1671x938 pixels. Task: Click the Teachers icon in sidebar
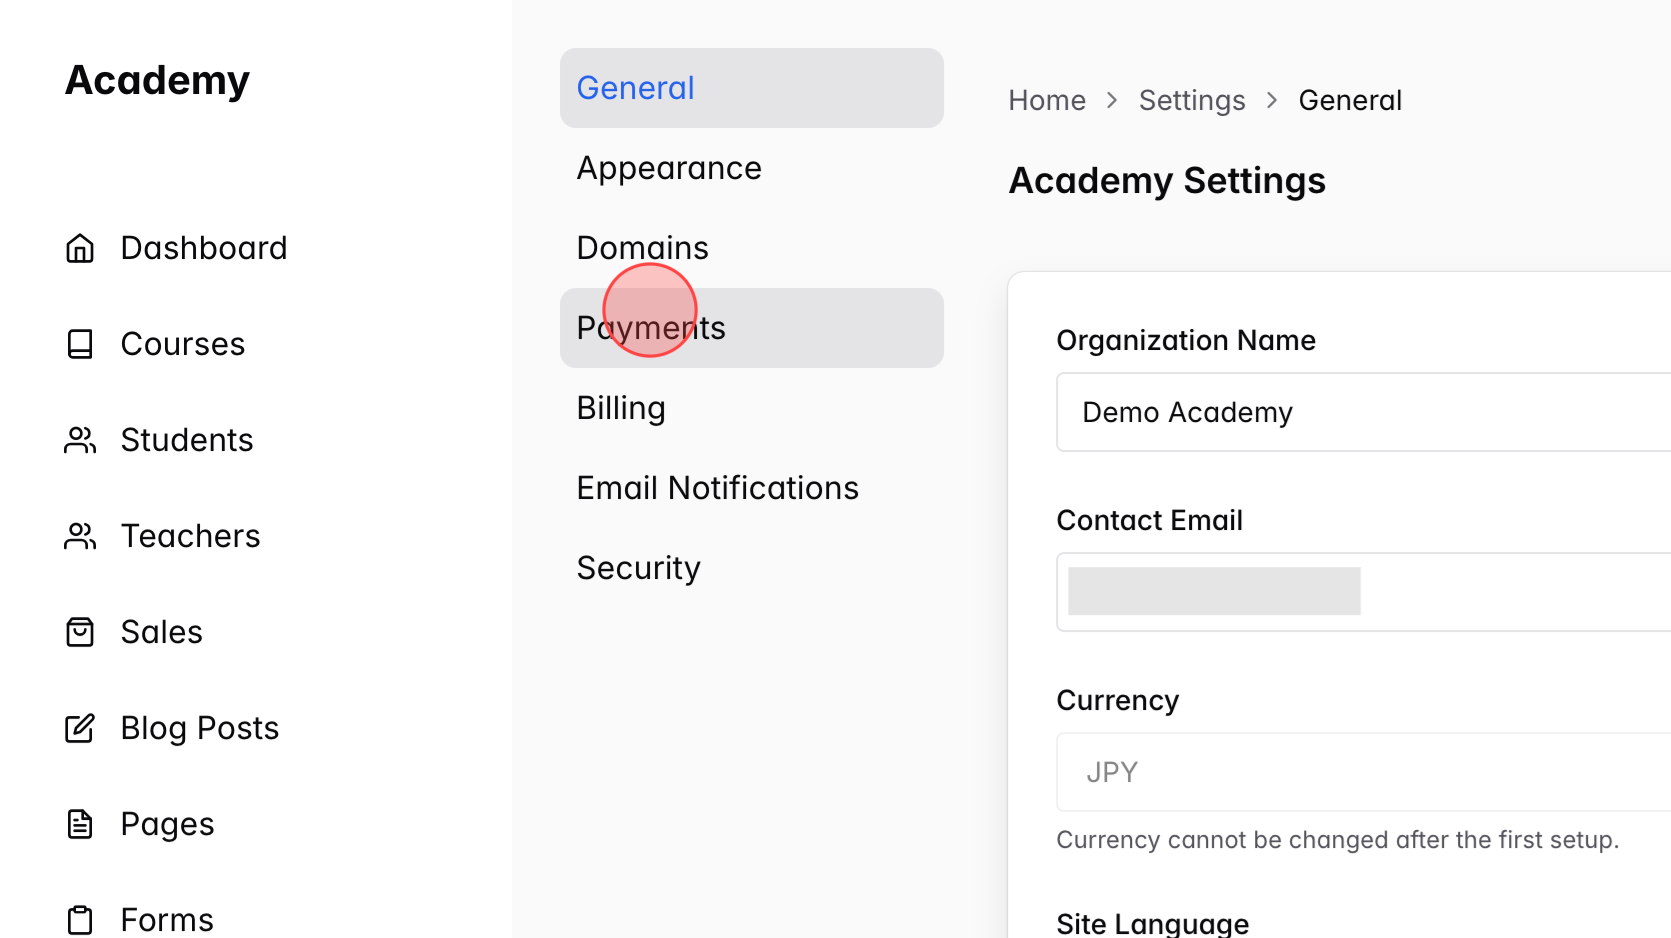click(x=79, y=535)
